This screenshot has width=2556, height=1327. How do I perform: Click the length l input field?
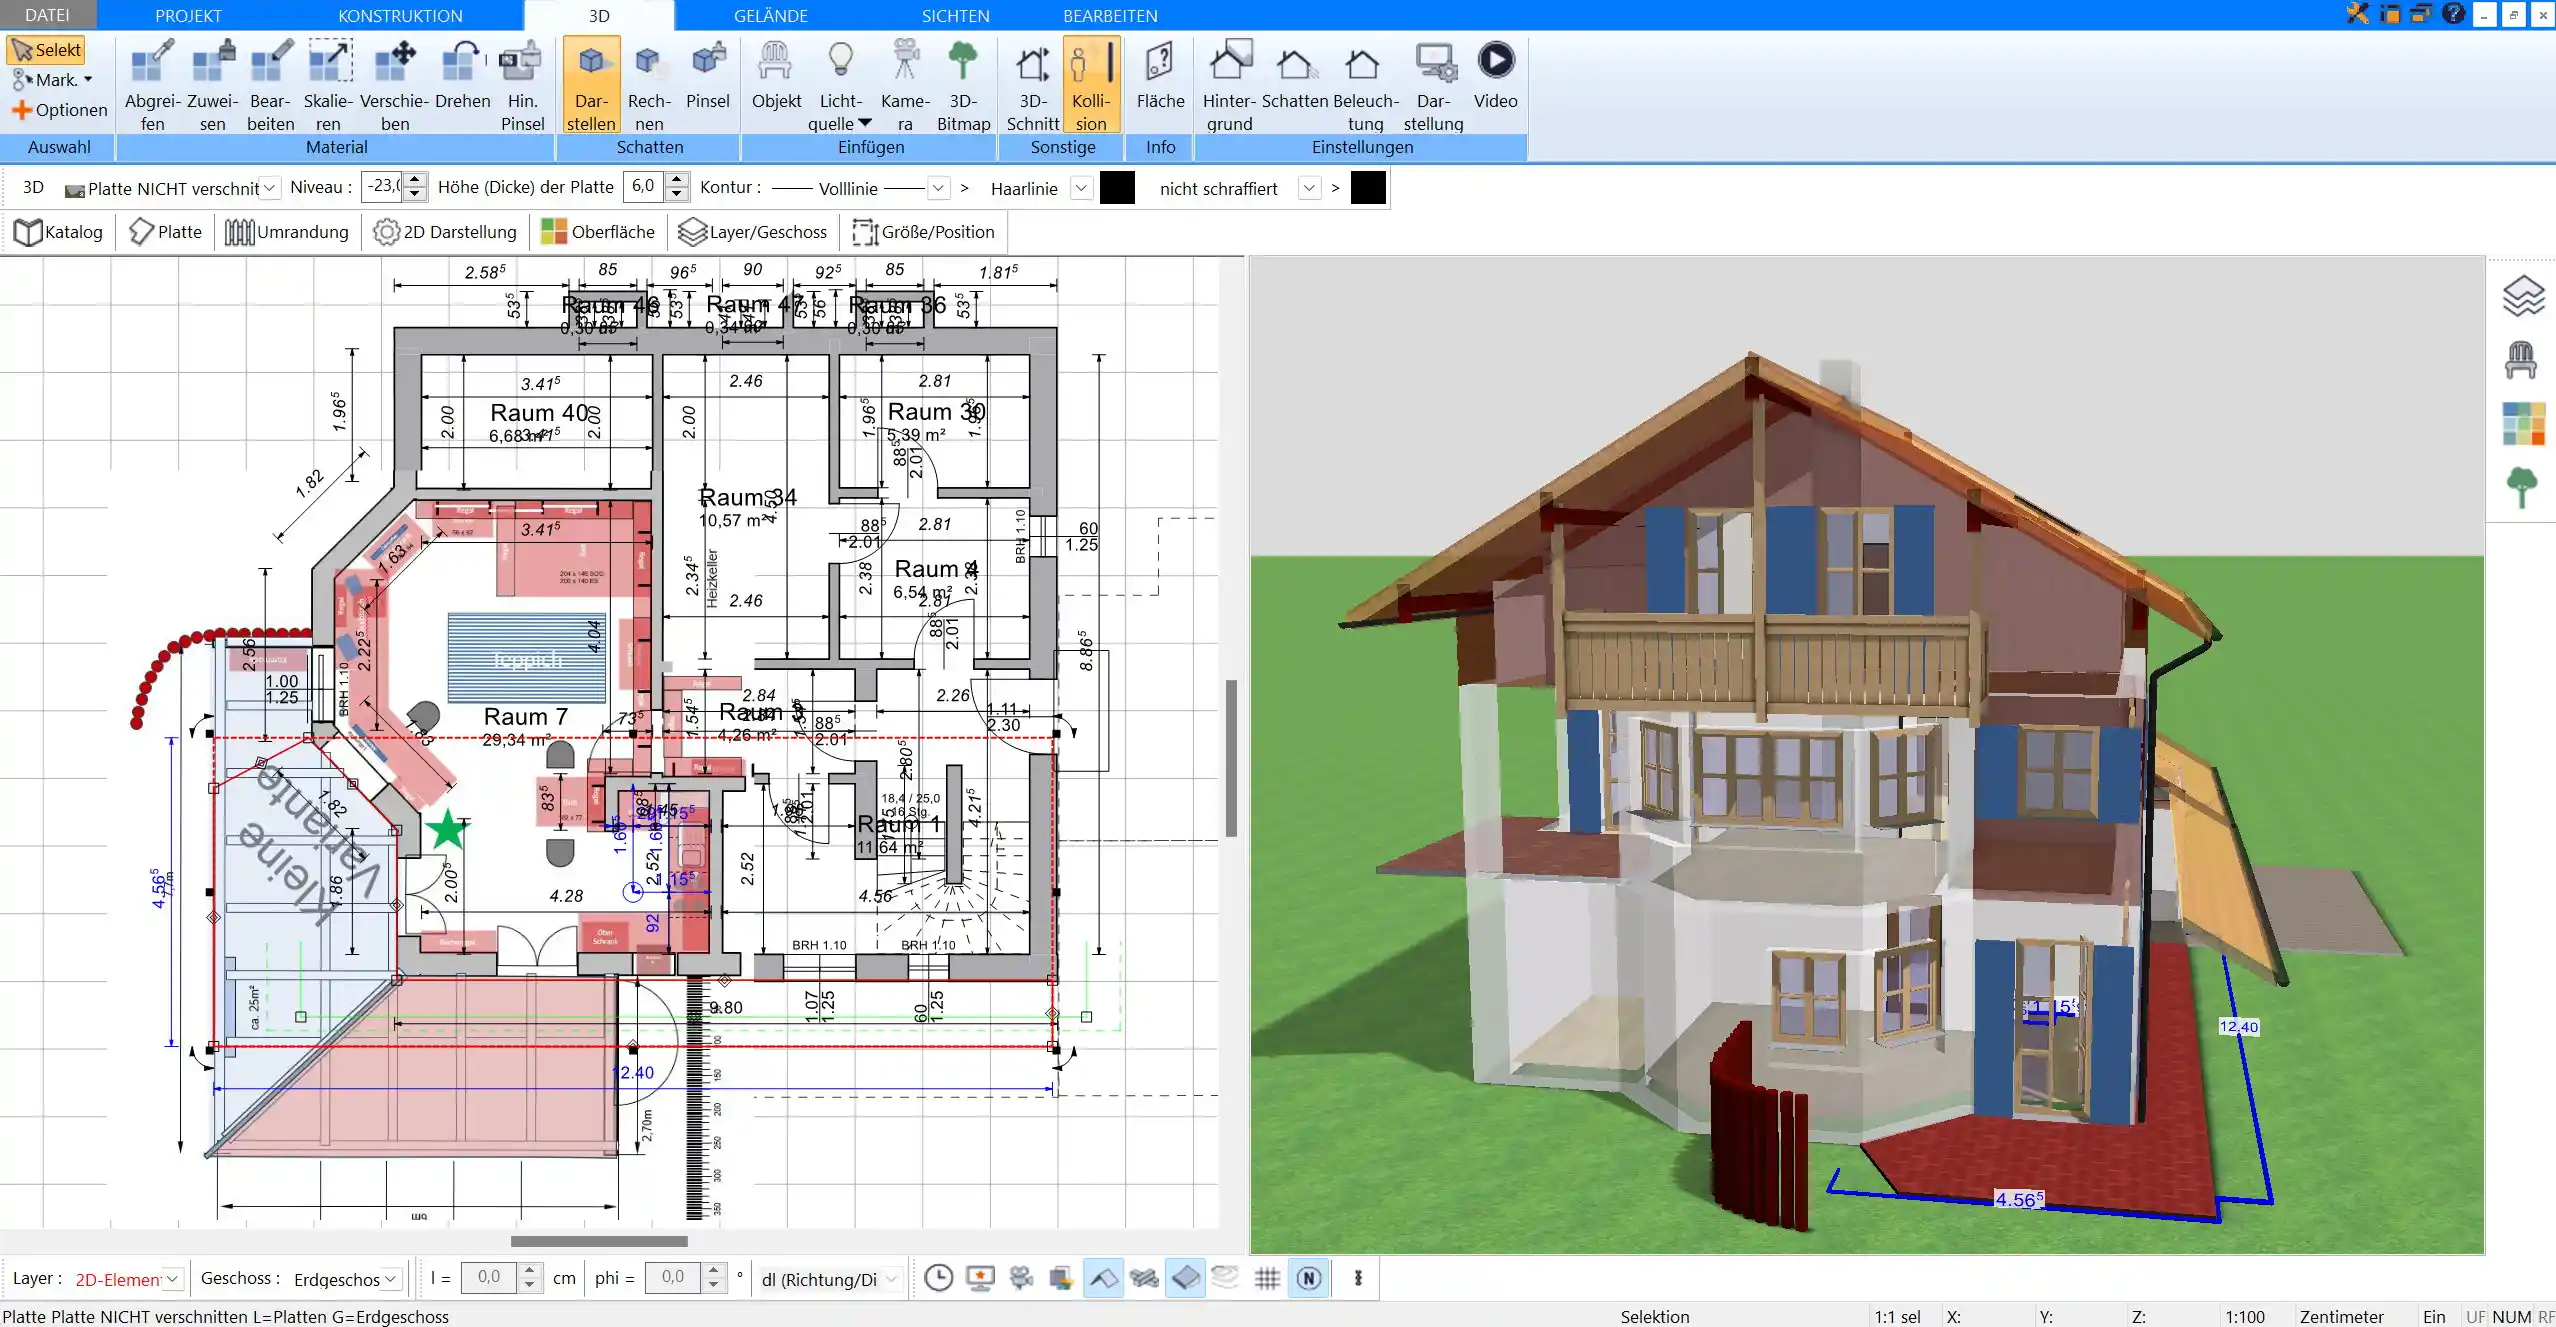pos(489,1277)
